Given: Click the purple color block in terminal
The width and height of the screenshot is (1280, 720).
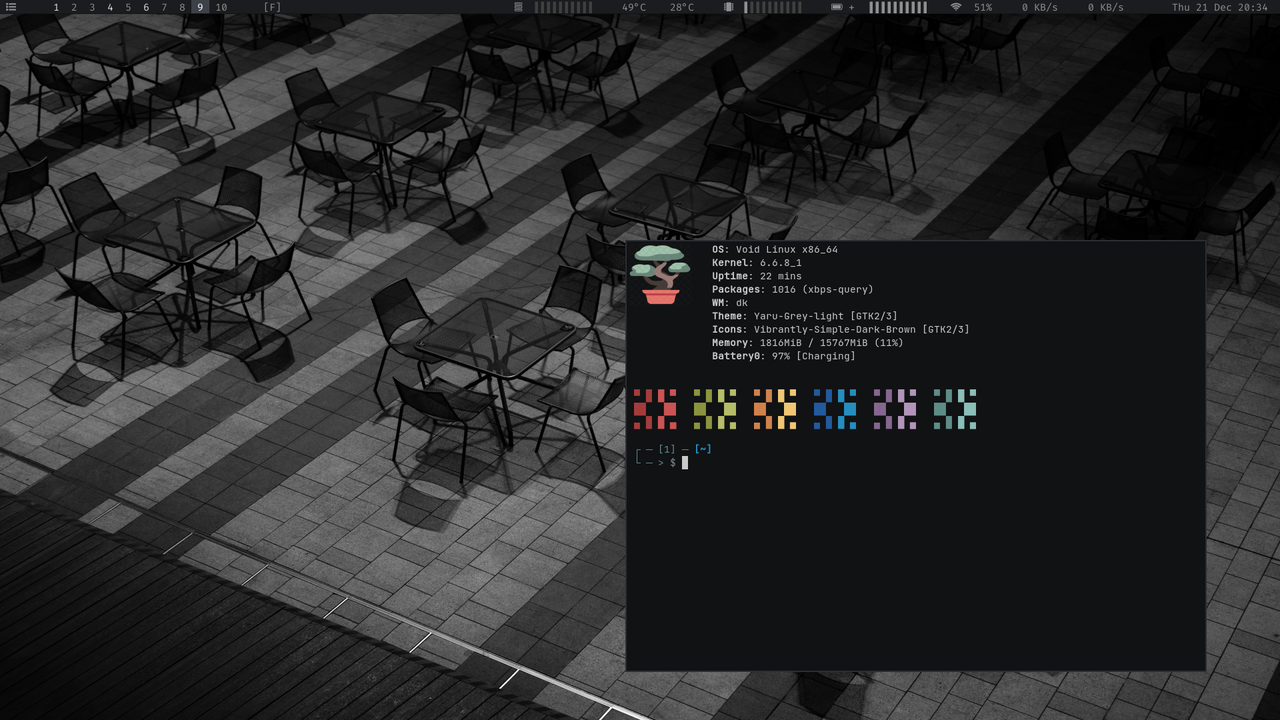Looking at the screenshot, I should coord(895,409).
